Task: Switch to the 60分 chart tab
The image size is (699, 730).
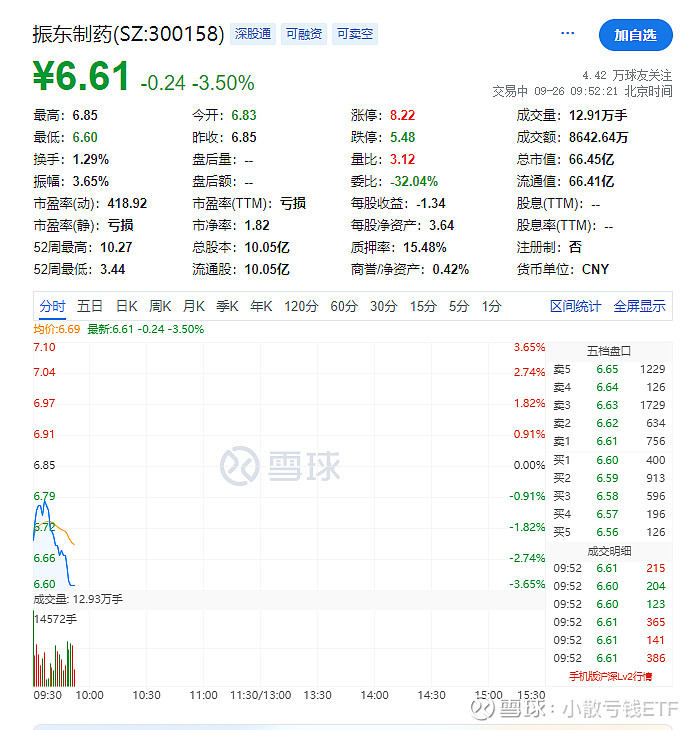Action: point(344,306)
